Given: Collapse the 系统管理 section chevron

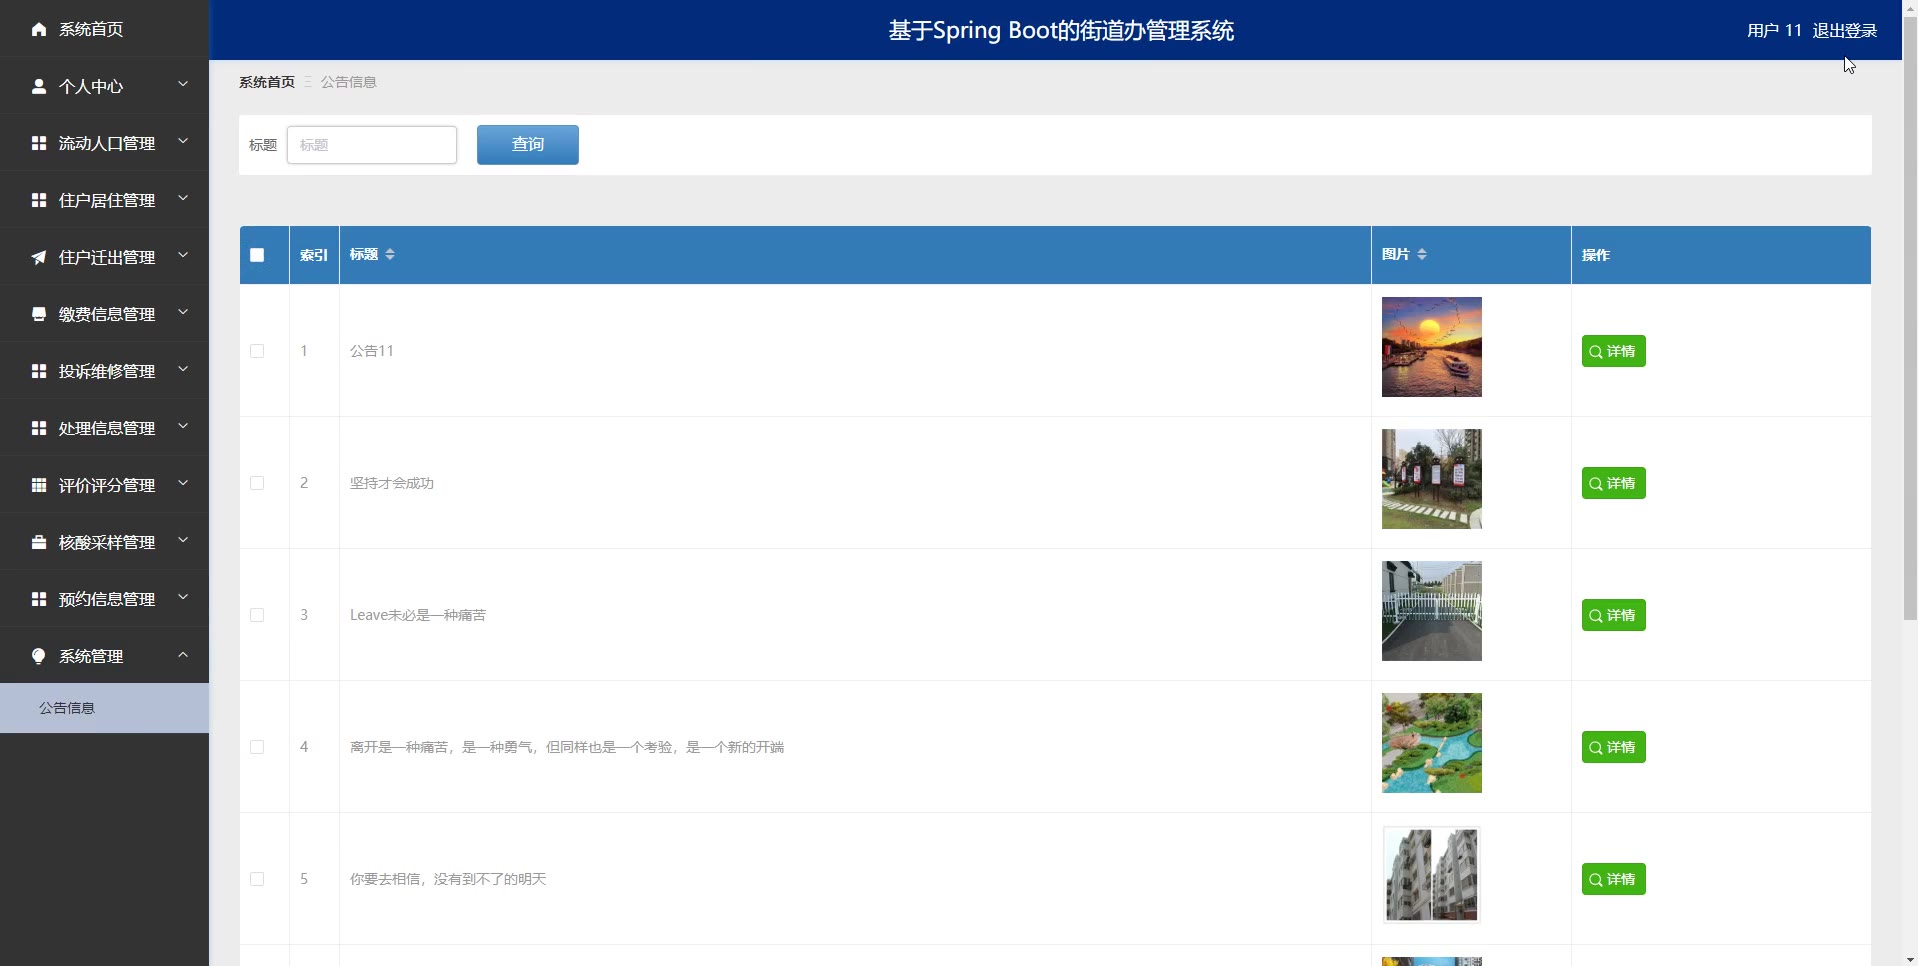Looking at the screenshot, I should coord(183,655).
